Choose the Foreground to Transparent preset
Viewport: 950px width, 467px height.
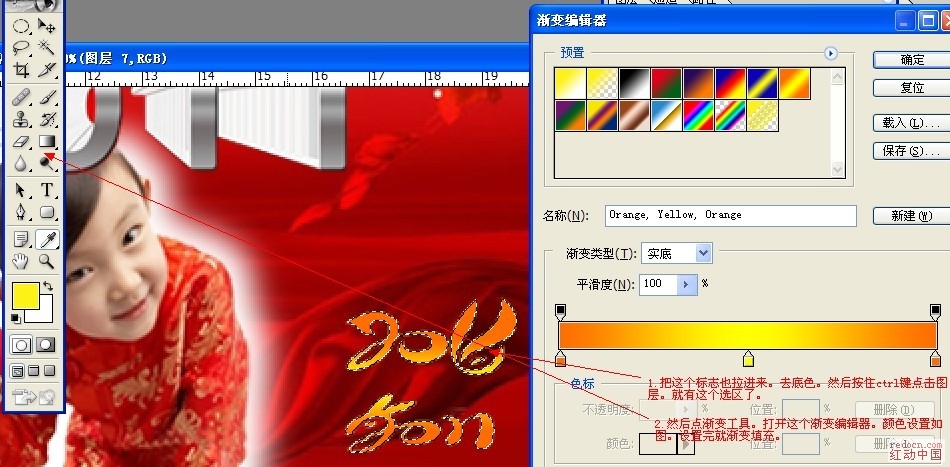click(x=602, y=84)
